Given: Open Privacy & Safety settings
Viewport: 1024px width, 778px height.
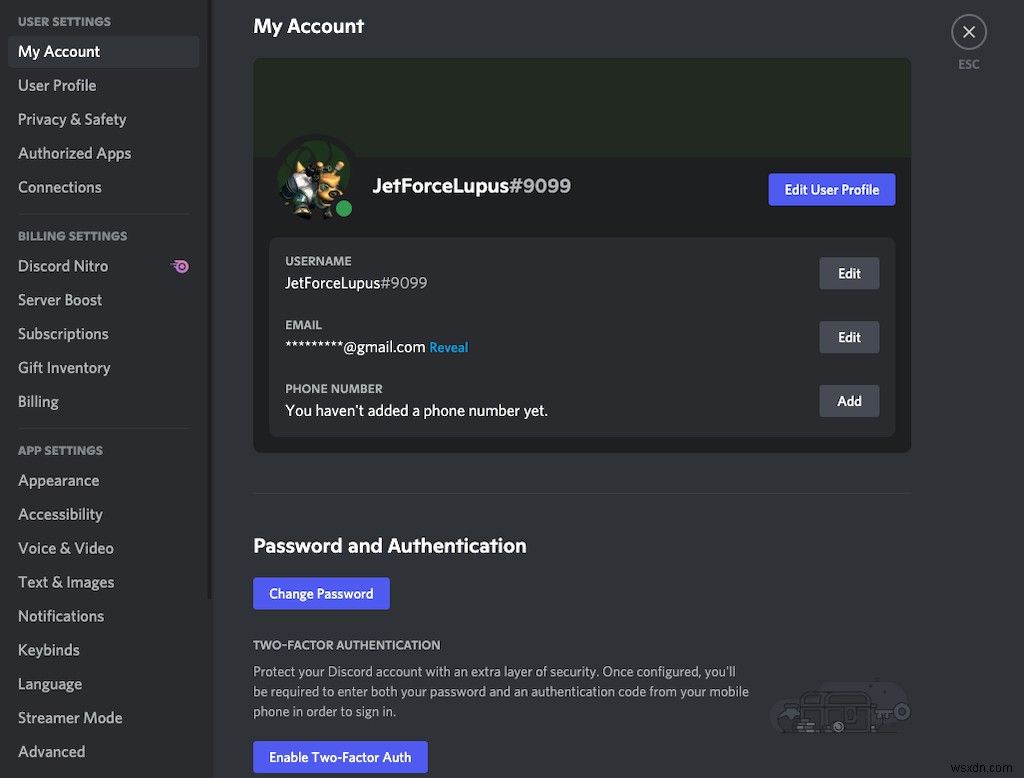Looking at the screenshot, I should pyautogui.click(x=71, y=119).
